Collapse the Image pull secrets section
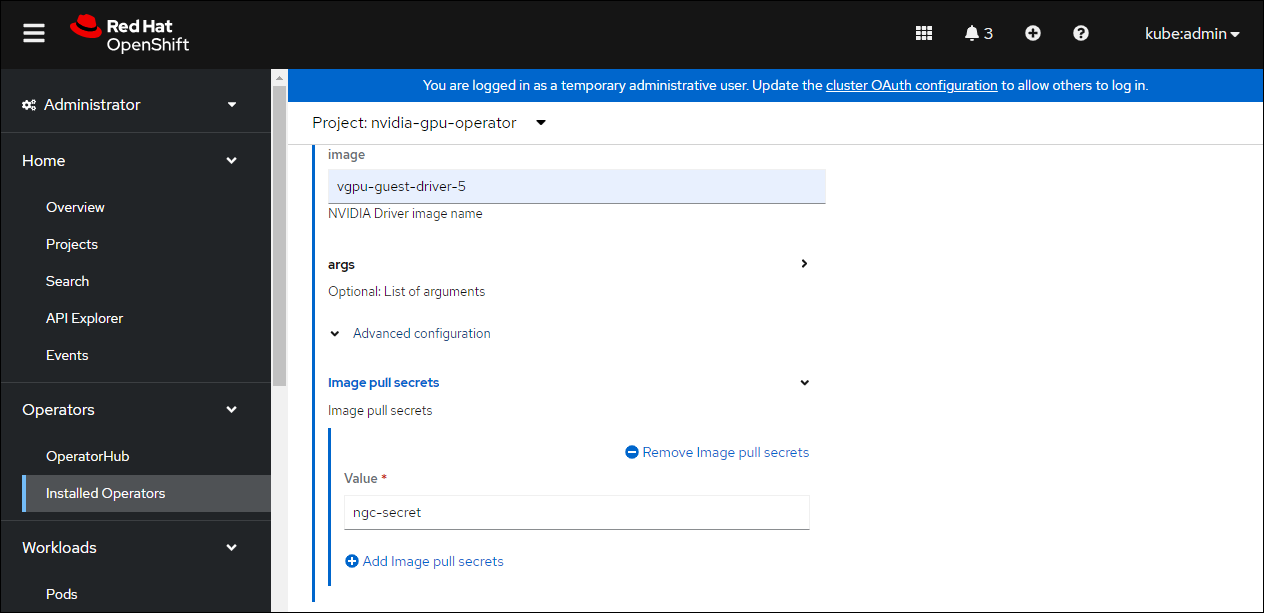This screenshot has height=613, width=1264. 804,383
